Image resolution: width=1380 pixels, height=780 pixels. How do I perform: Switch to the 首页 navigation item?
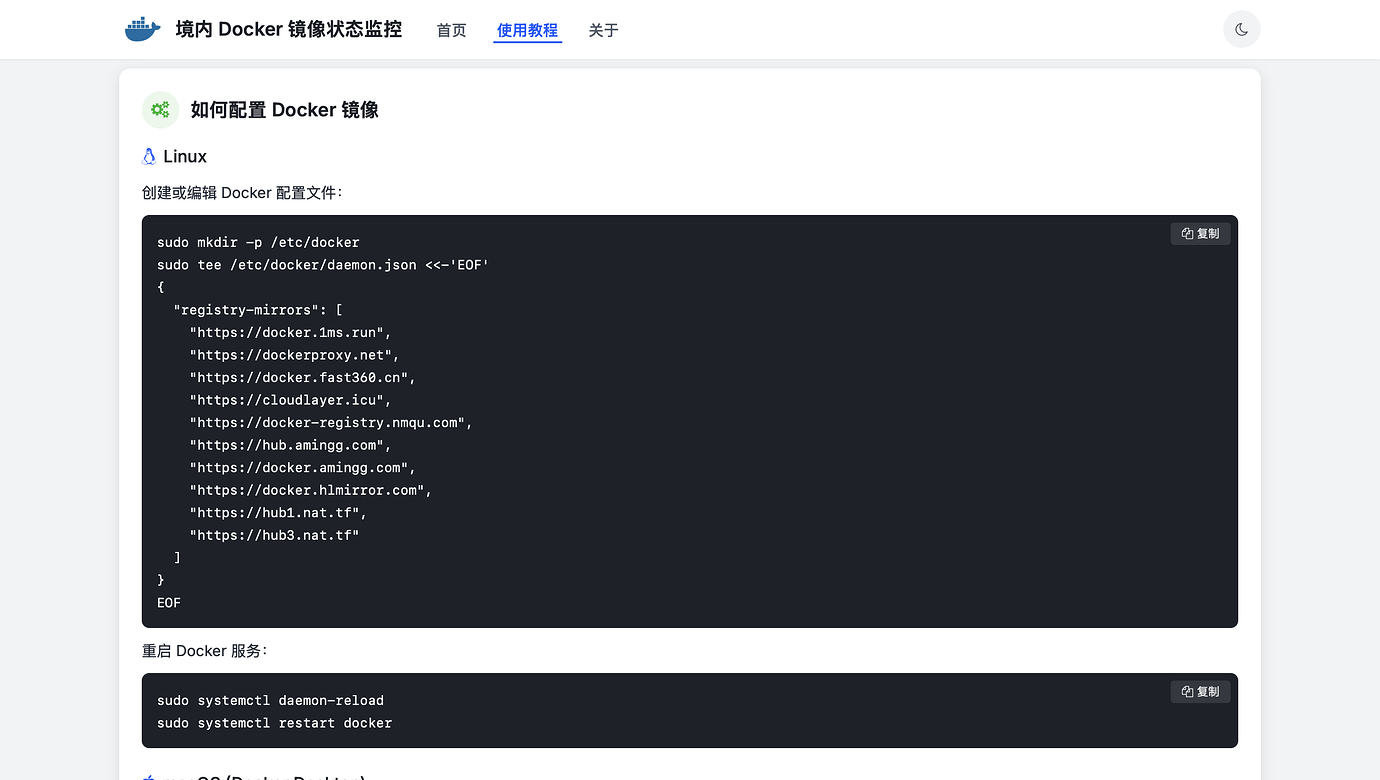tap(451, 30)
